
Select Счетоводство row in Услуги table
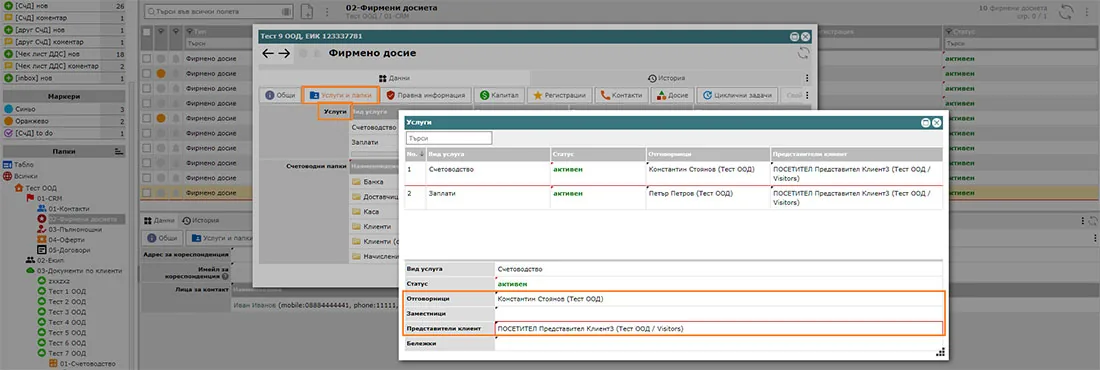click(x=673, y=173)
